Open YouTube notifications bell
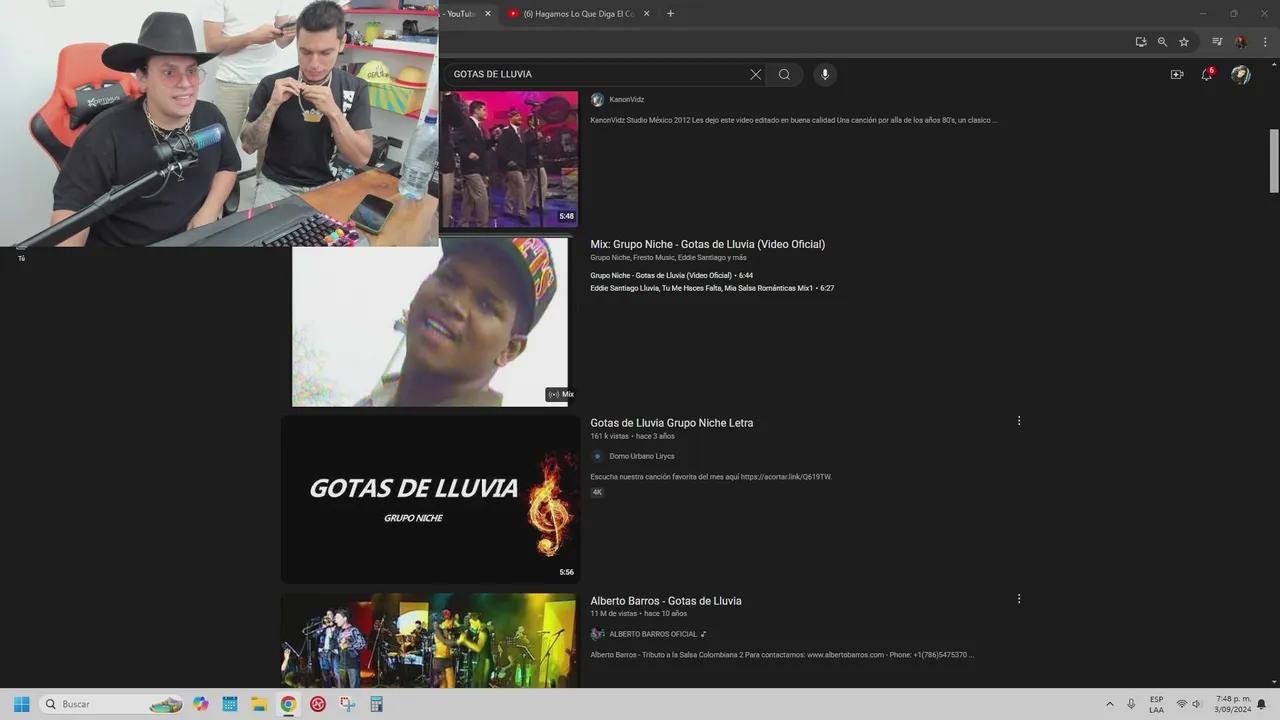 point(1206,74)
